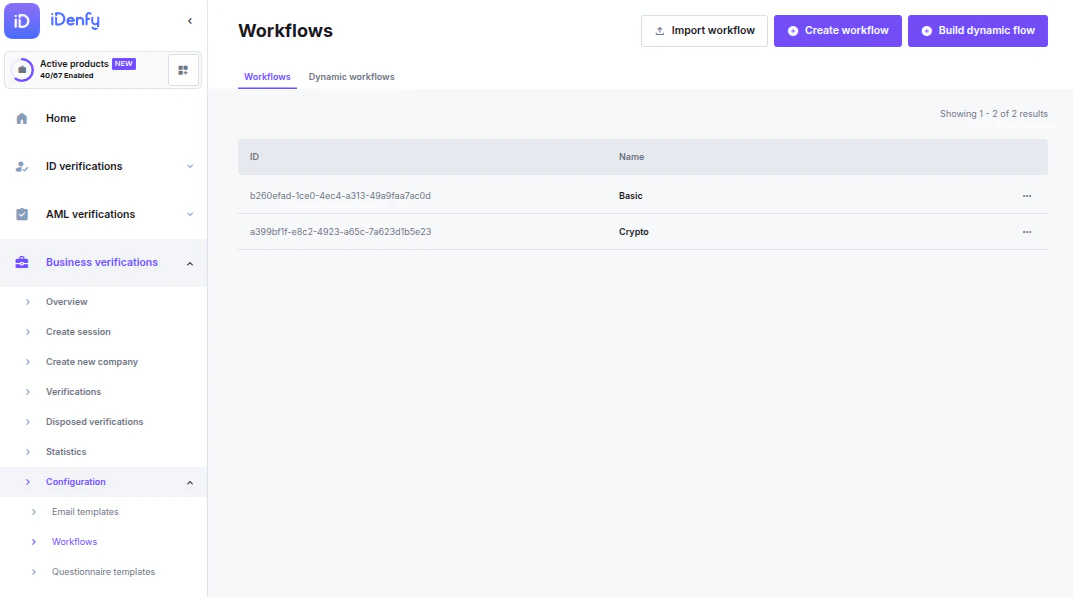Click the AML verifications clipboard icon
The image size is (1073, 597).
tap(24, 214)
